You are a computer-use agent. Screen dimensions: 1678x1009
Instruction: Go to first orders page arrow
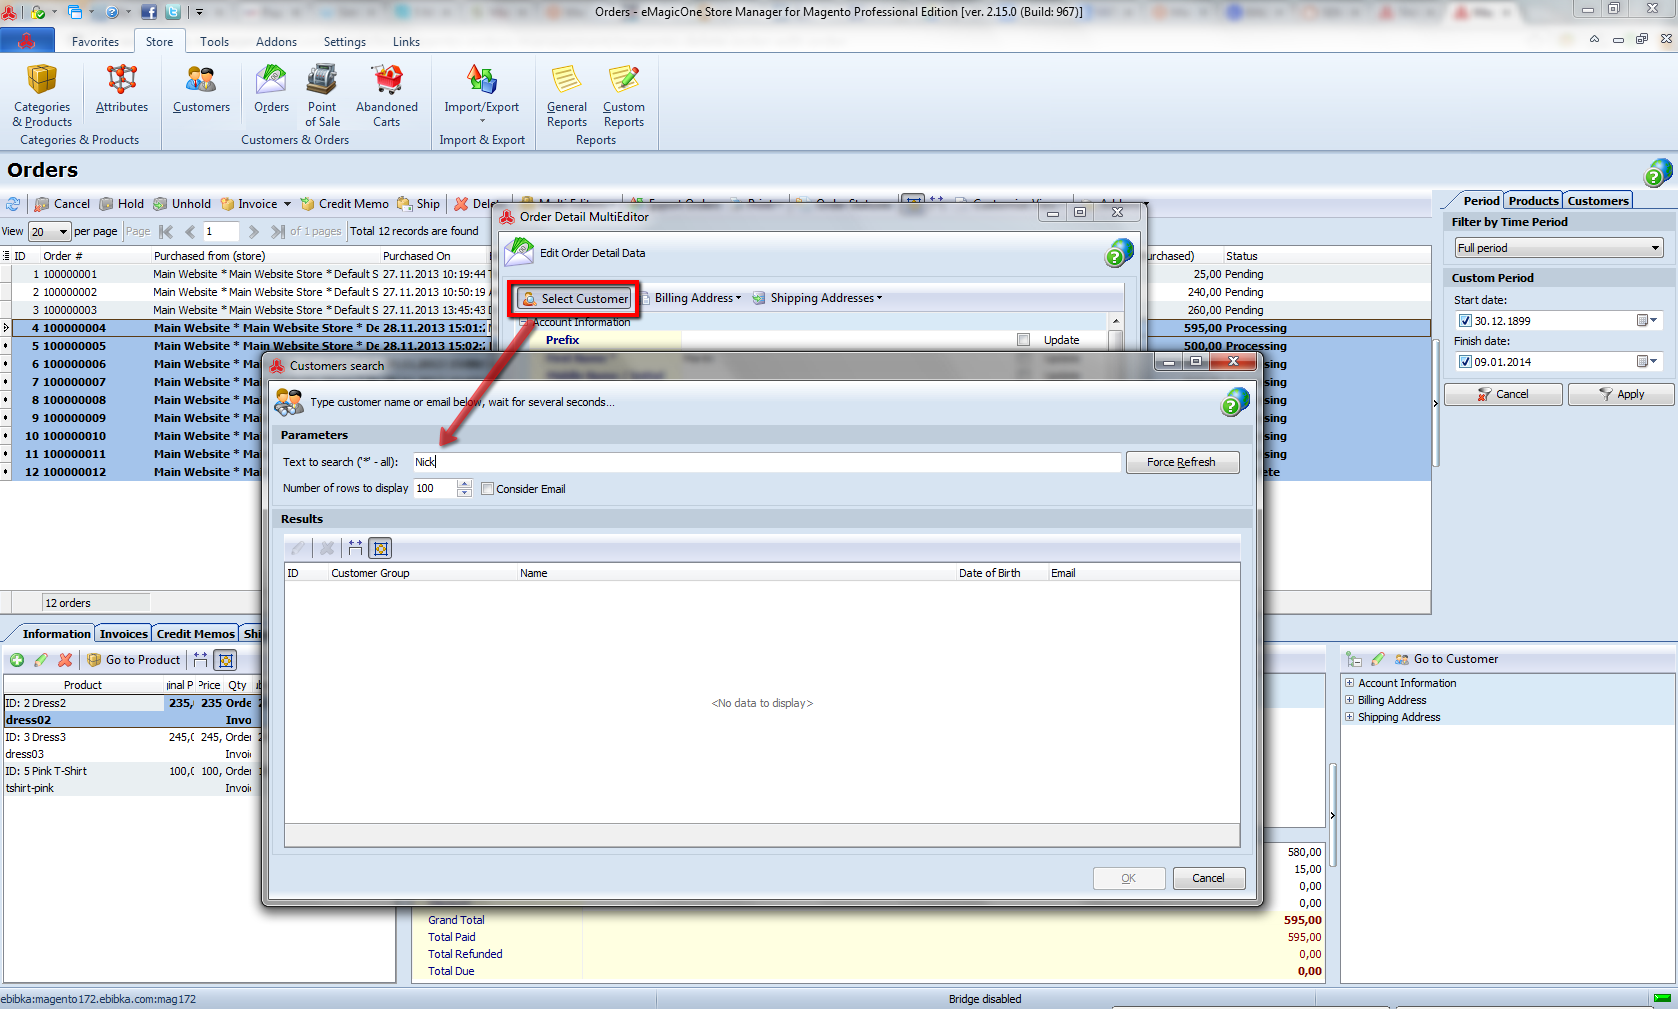(x=166, y=232)
